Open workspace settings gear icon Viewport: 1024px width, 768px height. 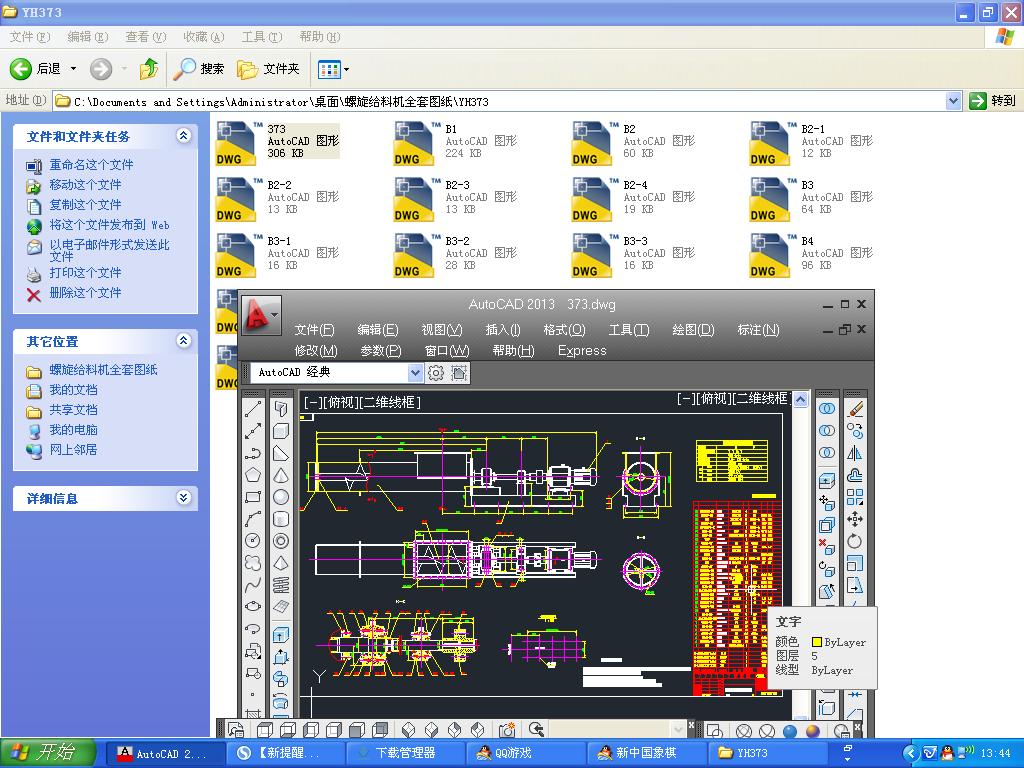point(436,373)
